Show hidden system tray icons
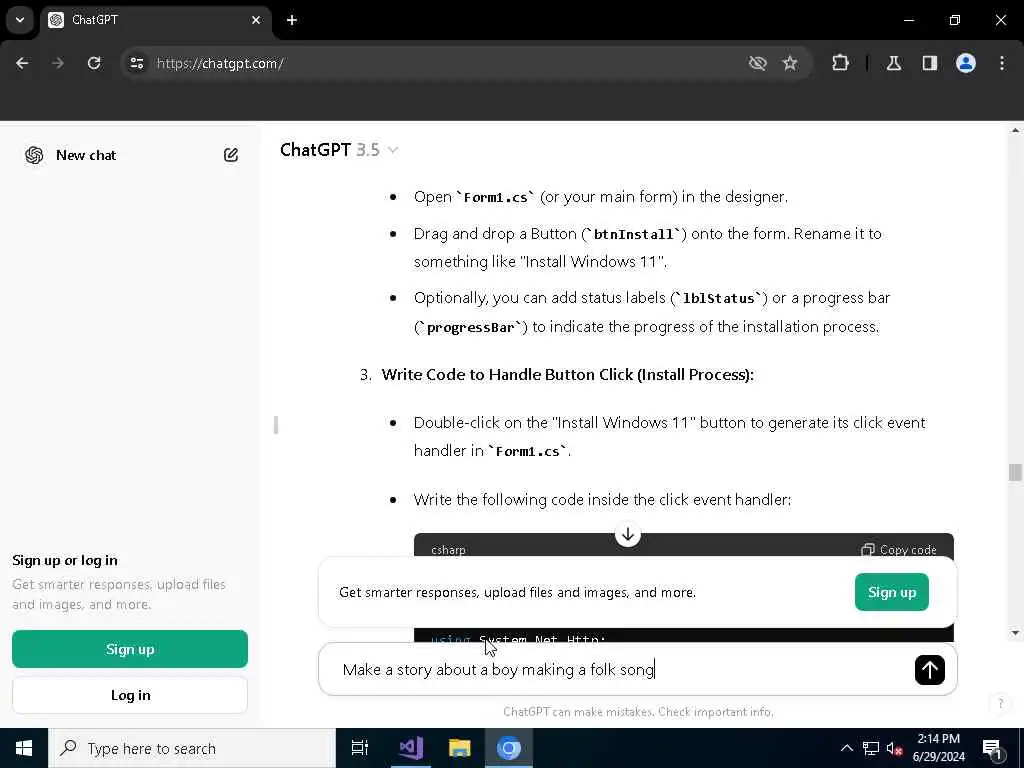The height and width of the screenshot is (768, 1024). point(846,748)
